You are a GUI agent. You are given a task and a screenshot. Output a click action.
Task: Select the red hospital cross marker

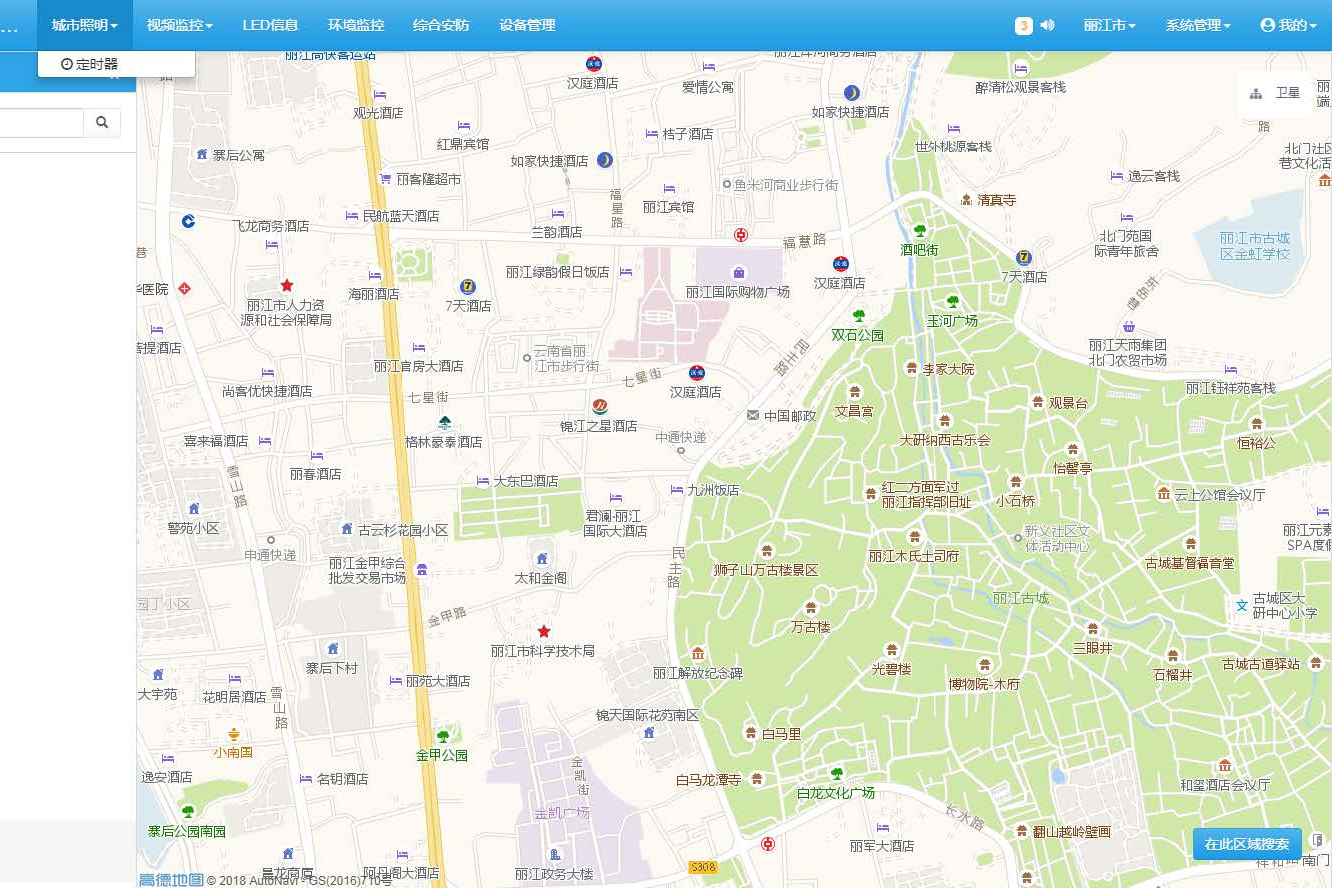(184, 289)
